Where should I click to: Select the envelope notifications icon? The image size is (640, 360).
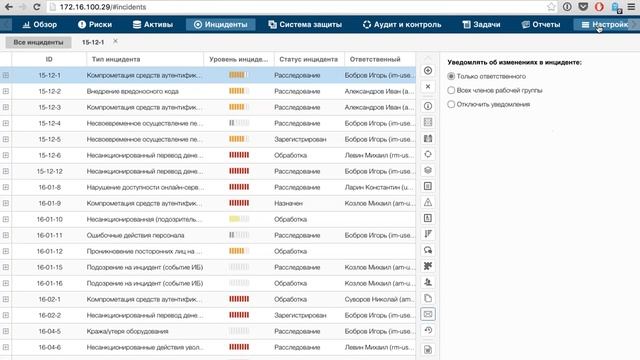[428, 314]
